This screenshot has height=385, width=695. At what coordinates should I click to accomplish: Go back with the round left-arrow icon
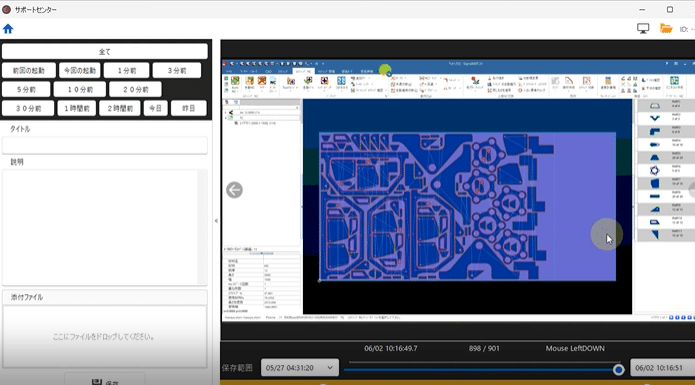pyautogui.click(x=234, y=190)
